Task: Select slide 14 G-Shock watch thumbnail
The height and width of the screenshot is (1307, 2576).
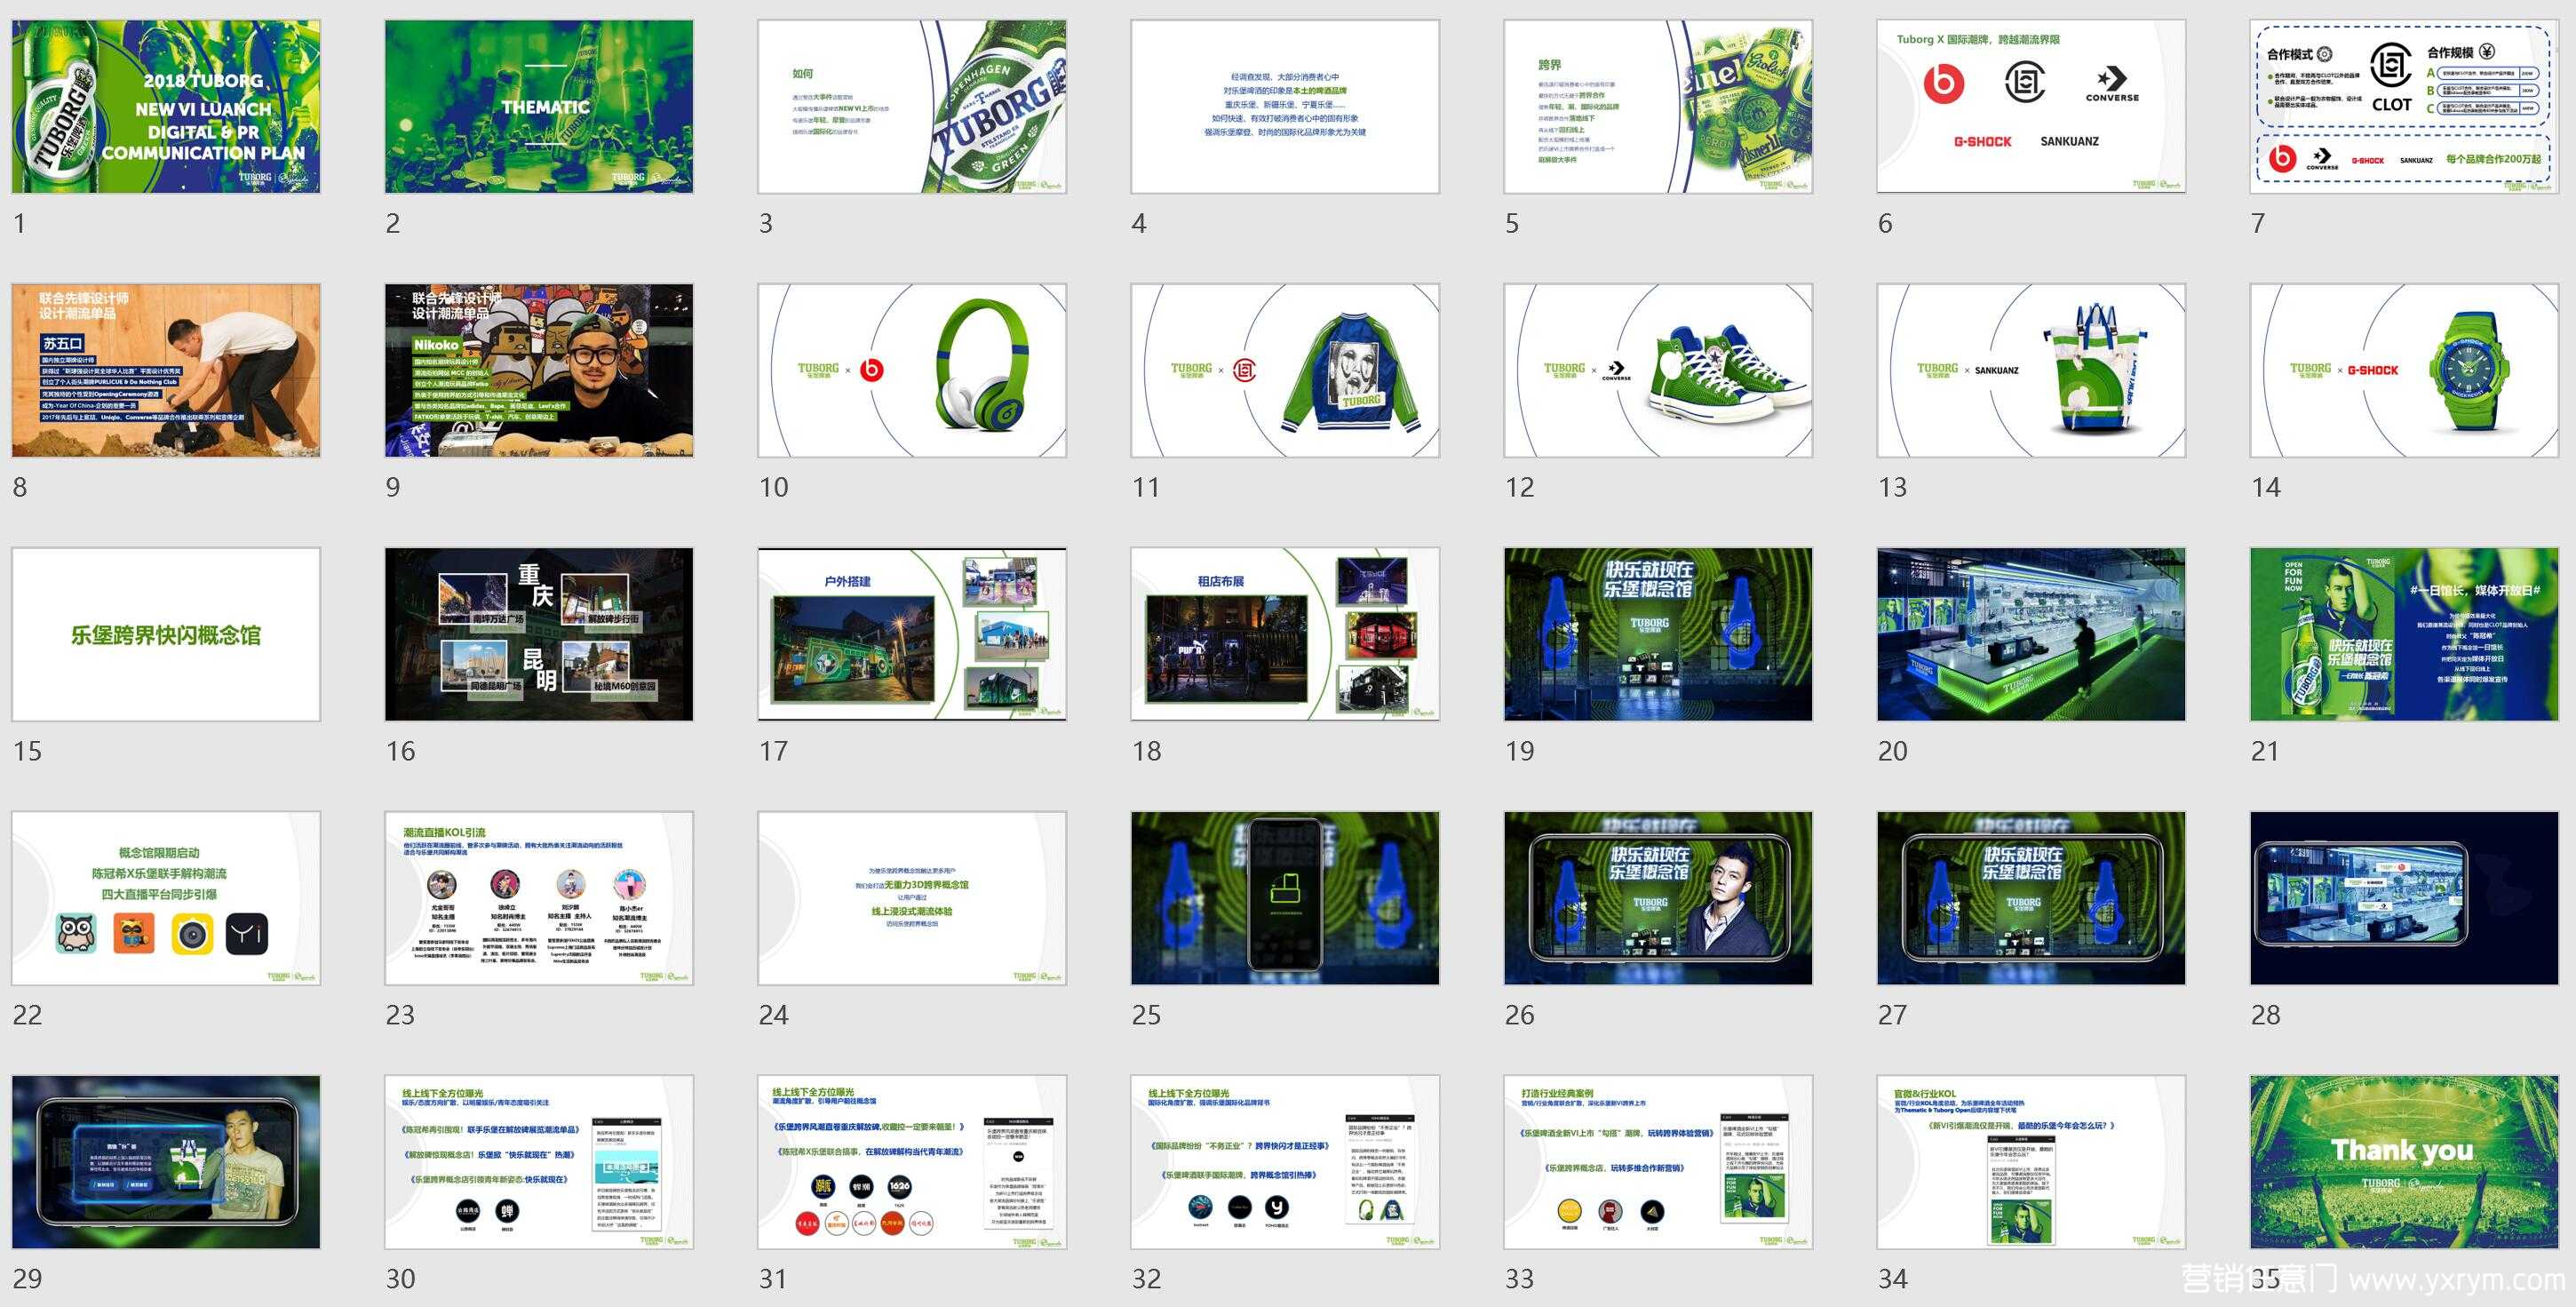Action: pyautogui.click(x=2404, y=370)
